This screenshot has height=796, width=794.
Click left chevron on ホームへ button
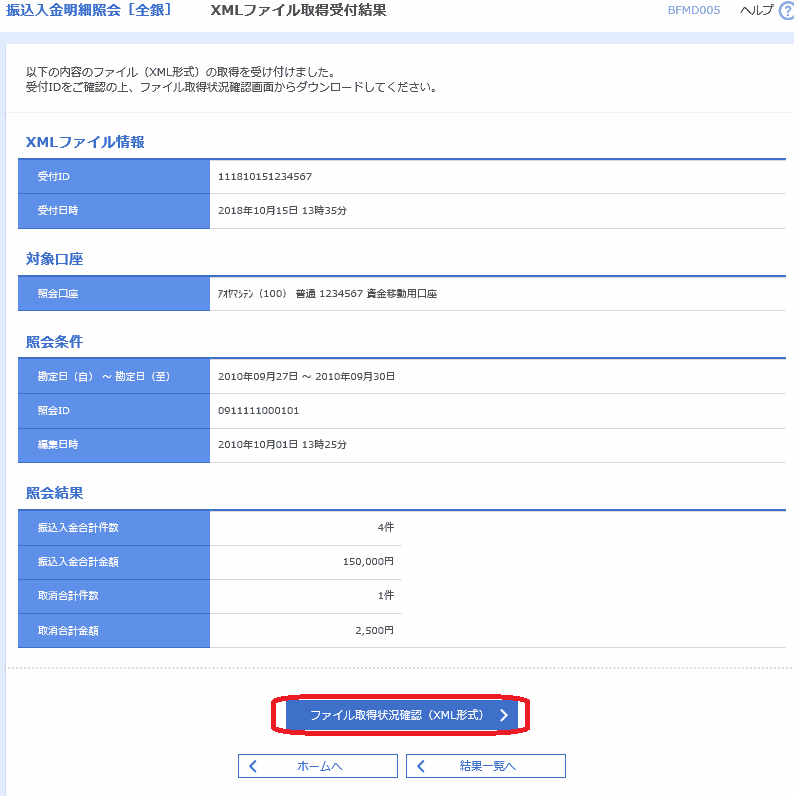coord(253,766)
